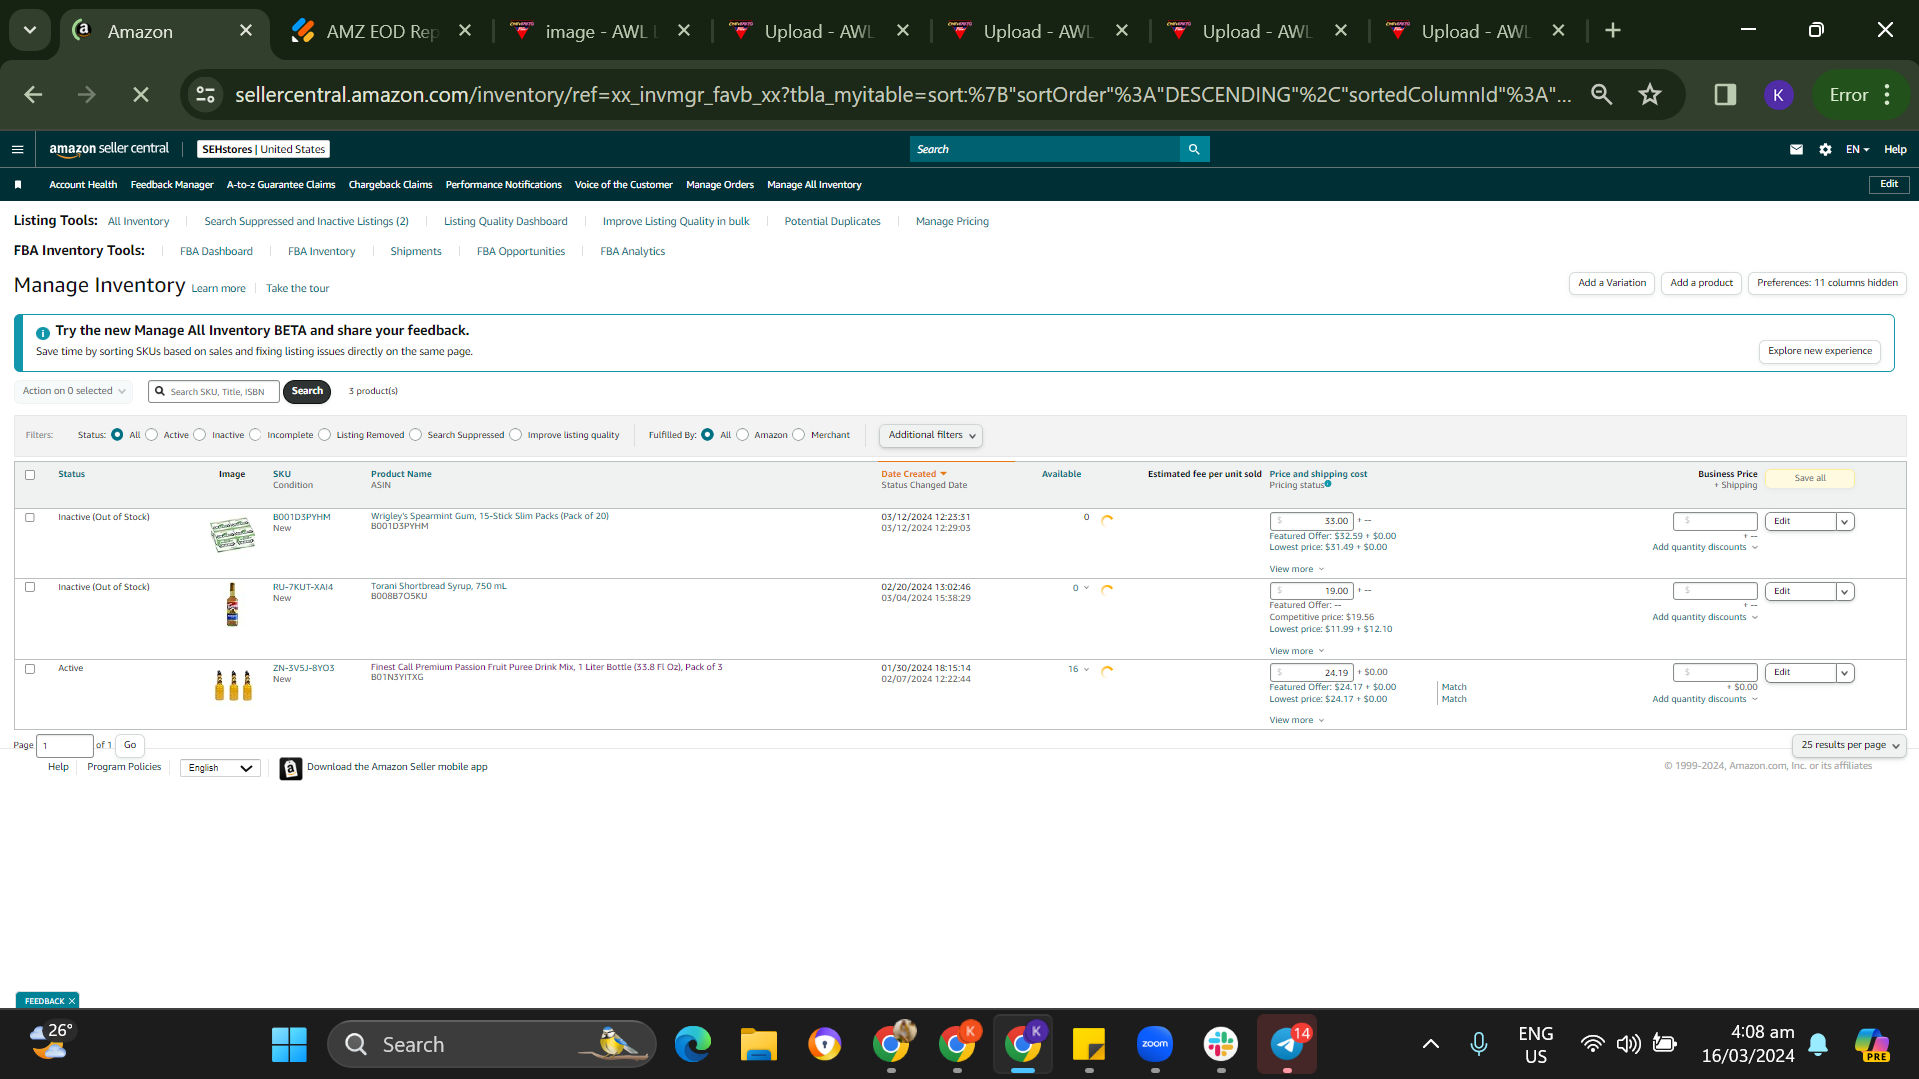Screen dimensions: 1919x1079
Task: Bookmark this page with the star icon
Action: [1650, 94]
